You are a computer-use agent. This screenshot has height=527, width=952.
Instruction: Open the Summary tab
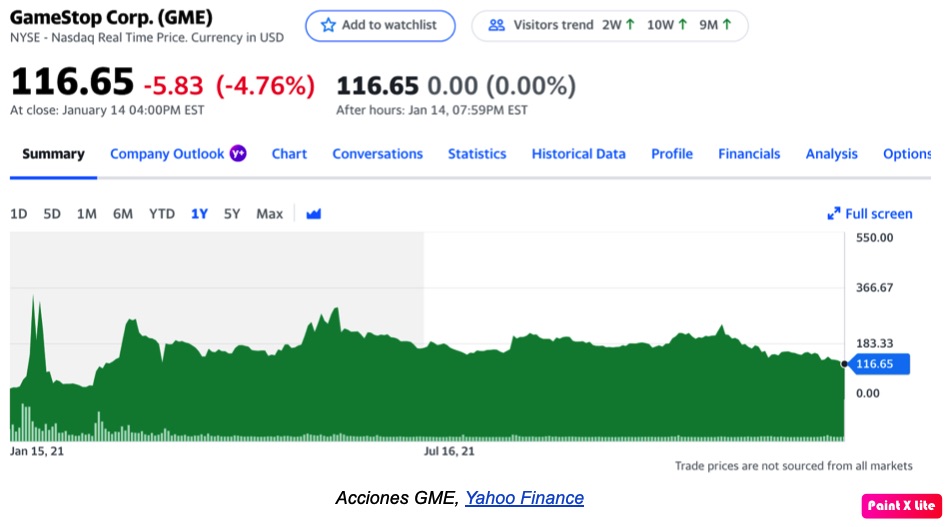pyautogui.click(x=53, y=154)
